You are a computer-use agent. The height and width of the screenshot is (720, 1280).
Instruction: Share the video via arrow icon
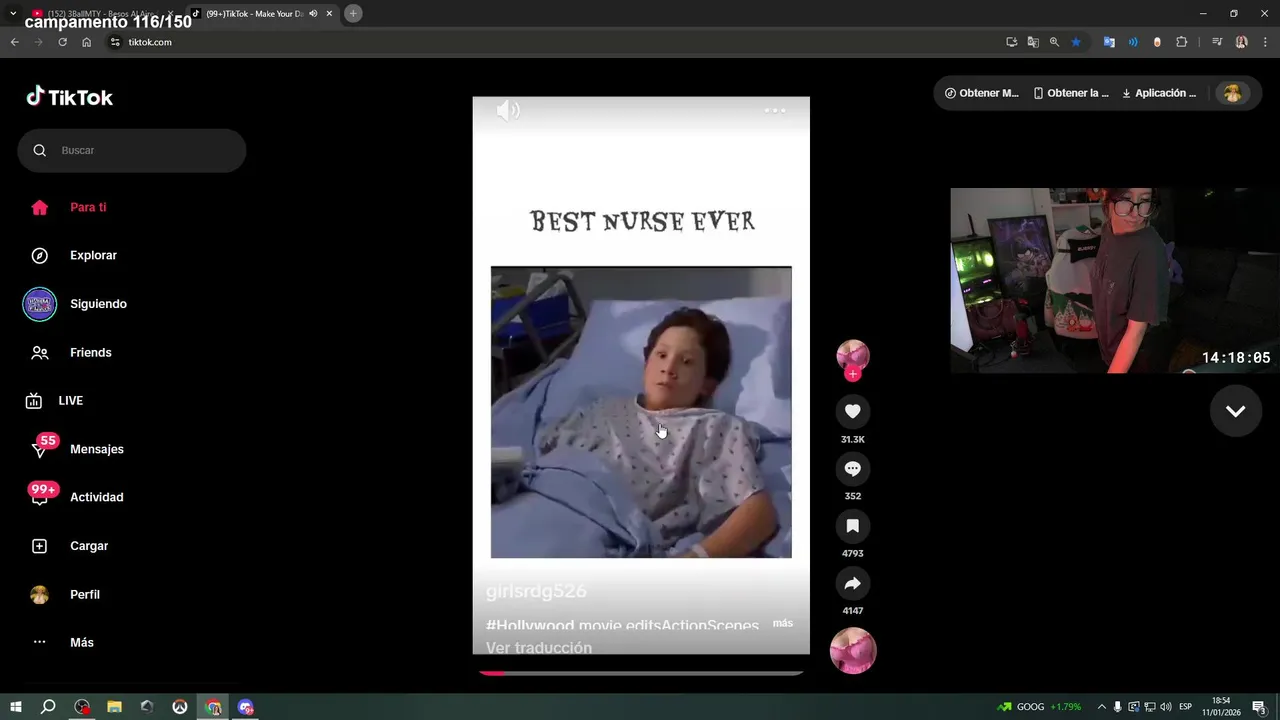point(853,583)
